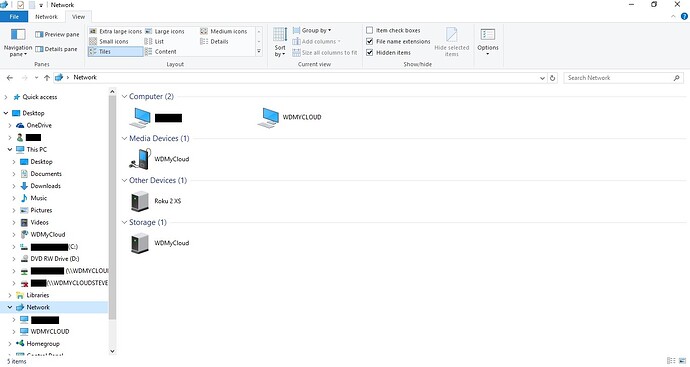Open the Navigation pane options
Screen dimensions: 690x367
point(18,42)
